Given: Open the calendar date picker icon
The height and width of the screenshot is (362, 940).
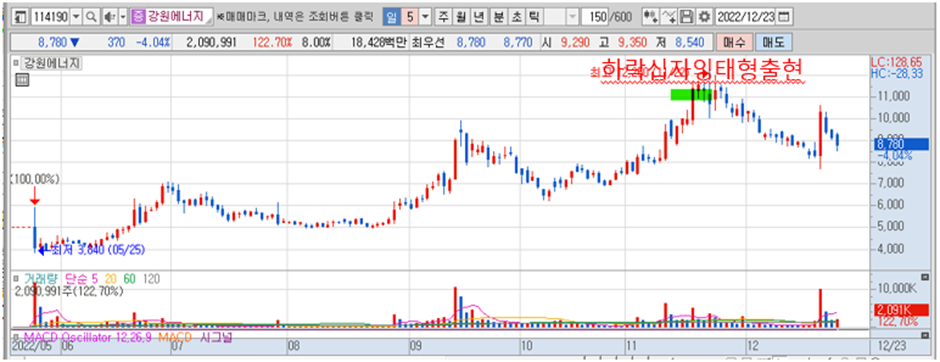Looking at the screenshot, I should click(783, 17).
